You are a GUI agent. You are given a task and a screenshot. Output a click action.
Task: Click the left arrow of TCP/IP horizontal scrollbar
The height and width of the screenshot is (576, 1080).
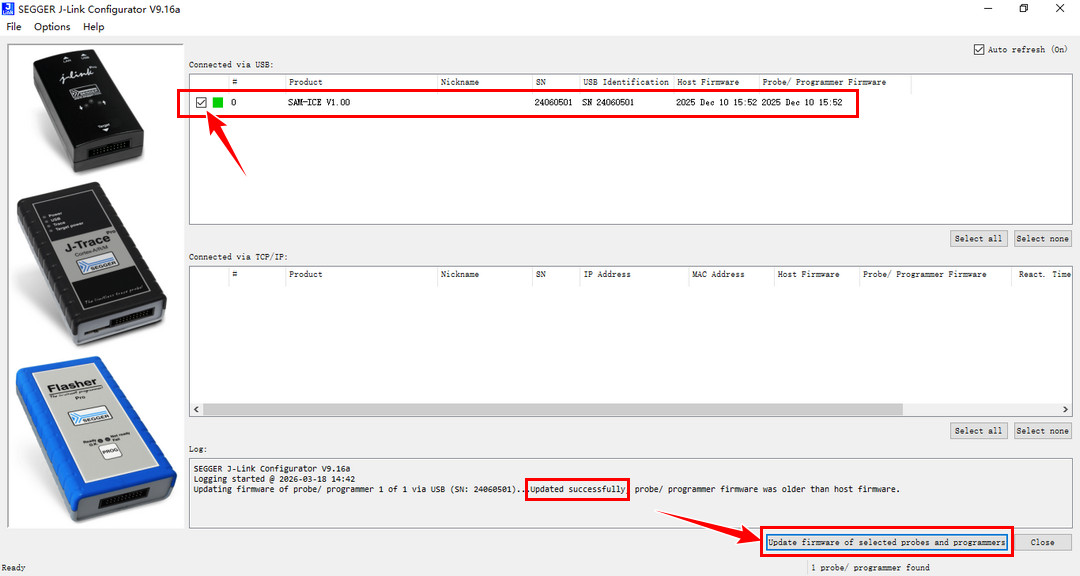coord(196,409)
